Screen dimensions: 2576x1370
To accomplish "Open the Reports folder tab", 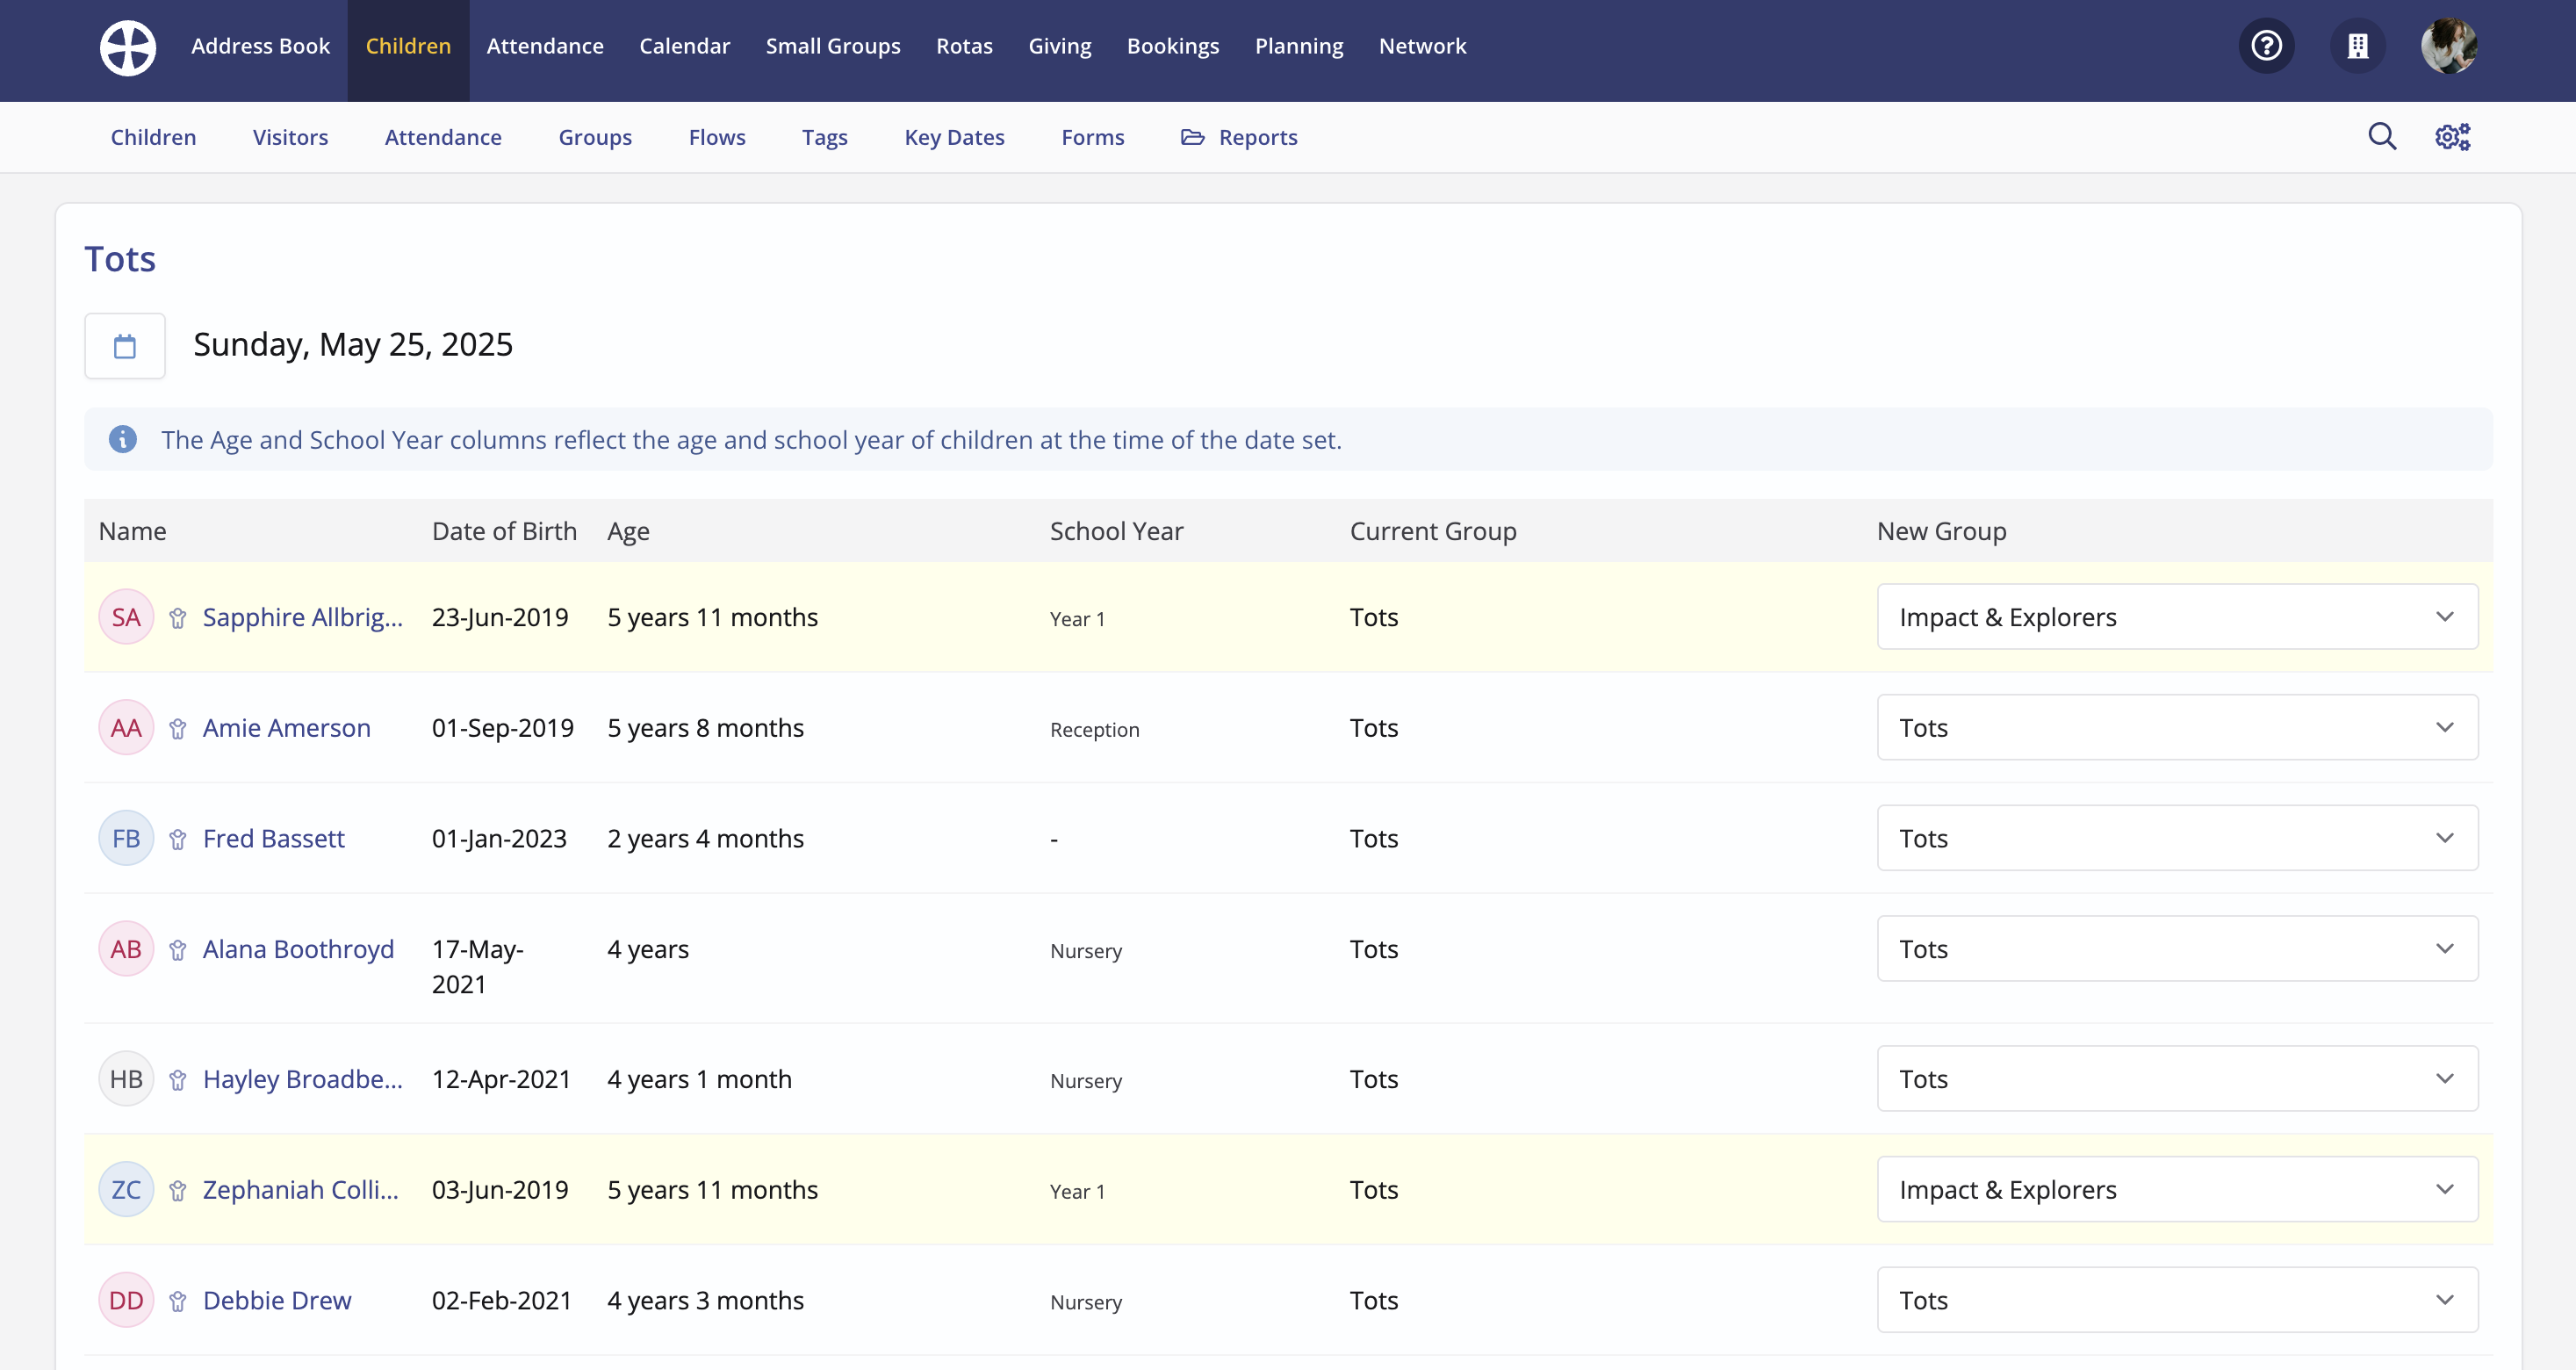I will click(x=1239, y=137).
